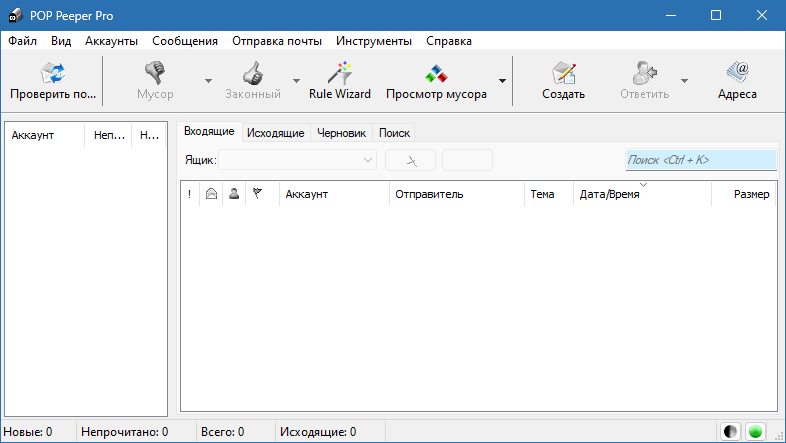Screen dimensions: 786x443
Task: Click the X filter button next to Ящик
Action: pos(411,160)
